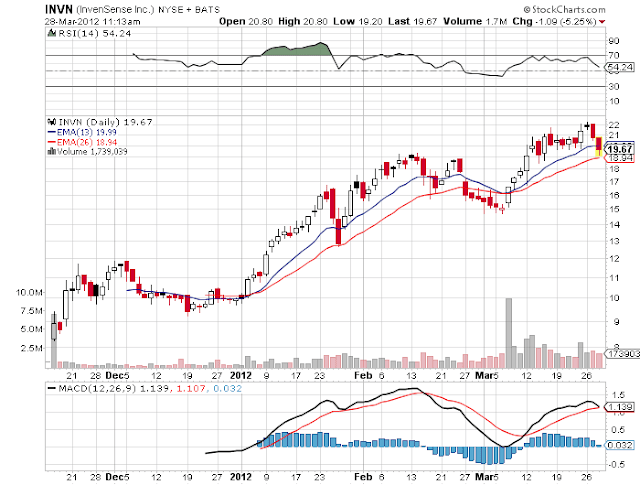Click the StockCharts.com label at top right
This screenshot has width=640, height=485.
[564, 9]
